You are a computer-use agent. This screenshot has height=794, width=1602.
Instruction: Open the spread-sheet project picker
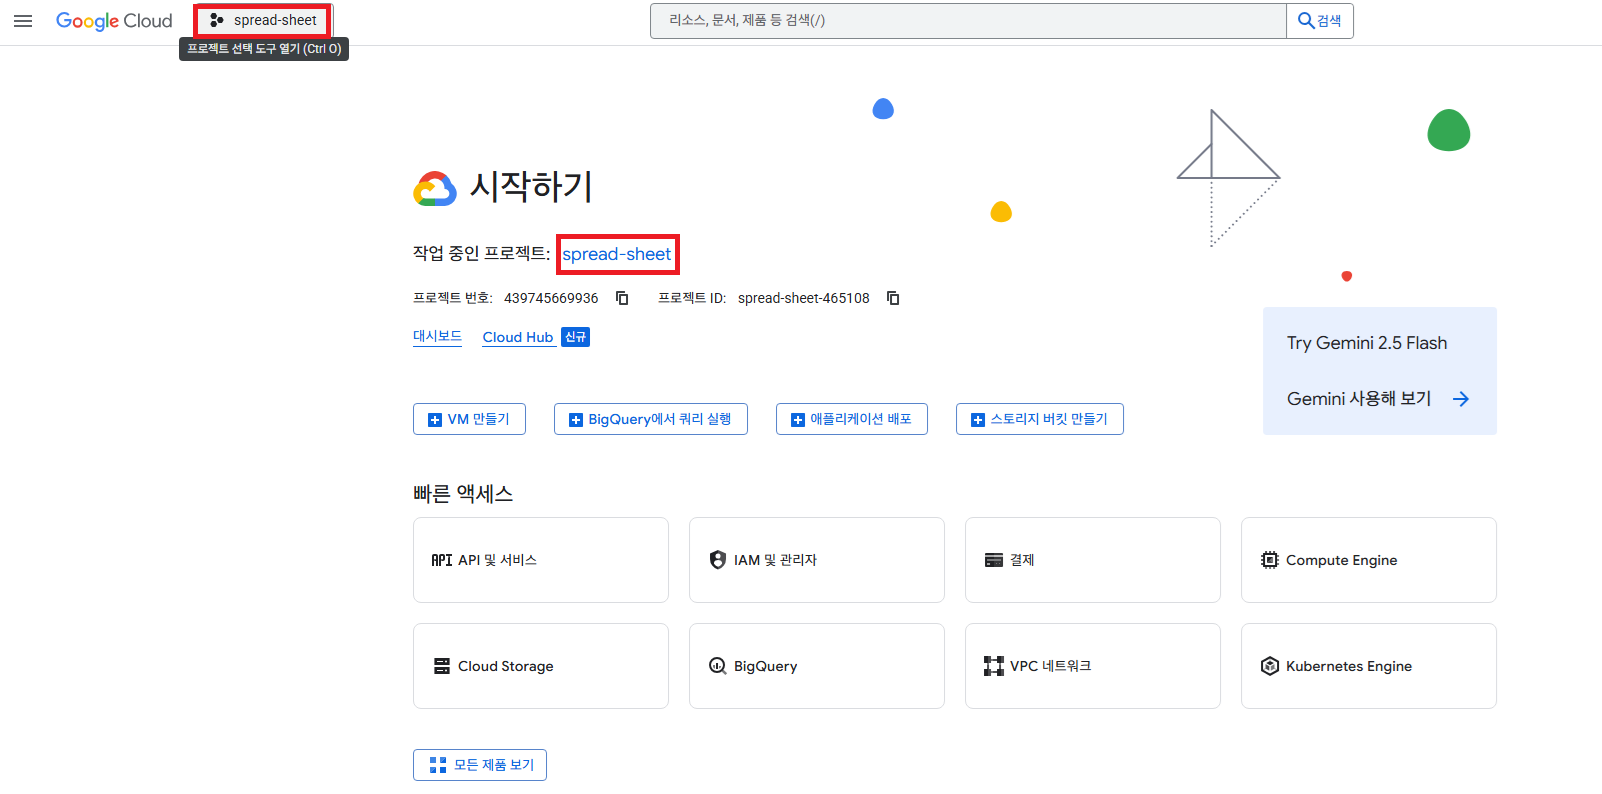263,20
